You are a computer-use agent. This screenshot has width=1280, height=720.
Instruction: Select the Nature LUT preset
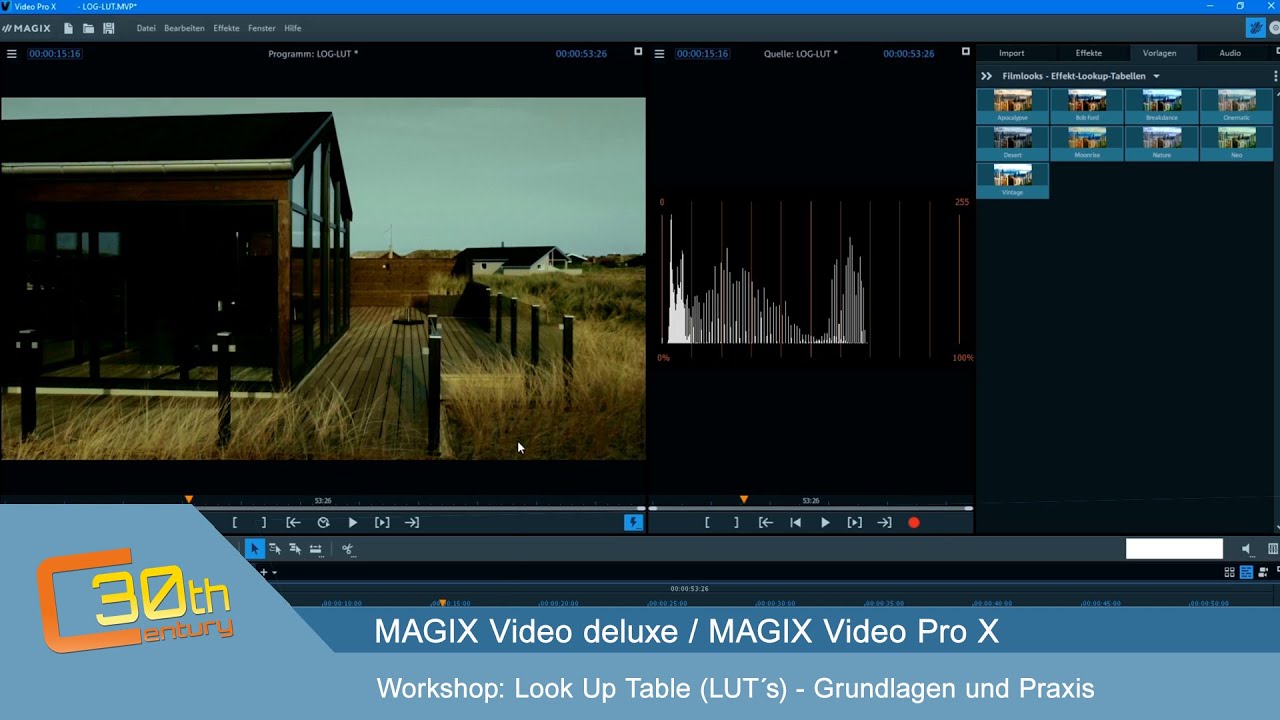1162,143
